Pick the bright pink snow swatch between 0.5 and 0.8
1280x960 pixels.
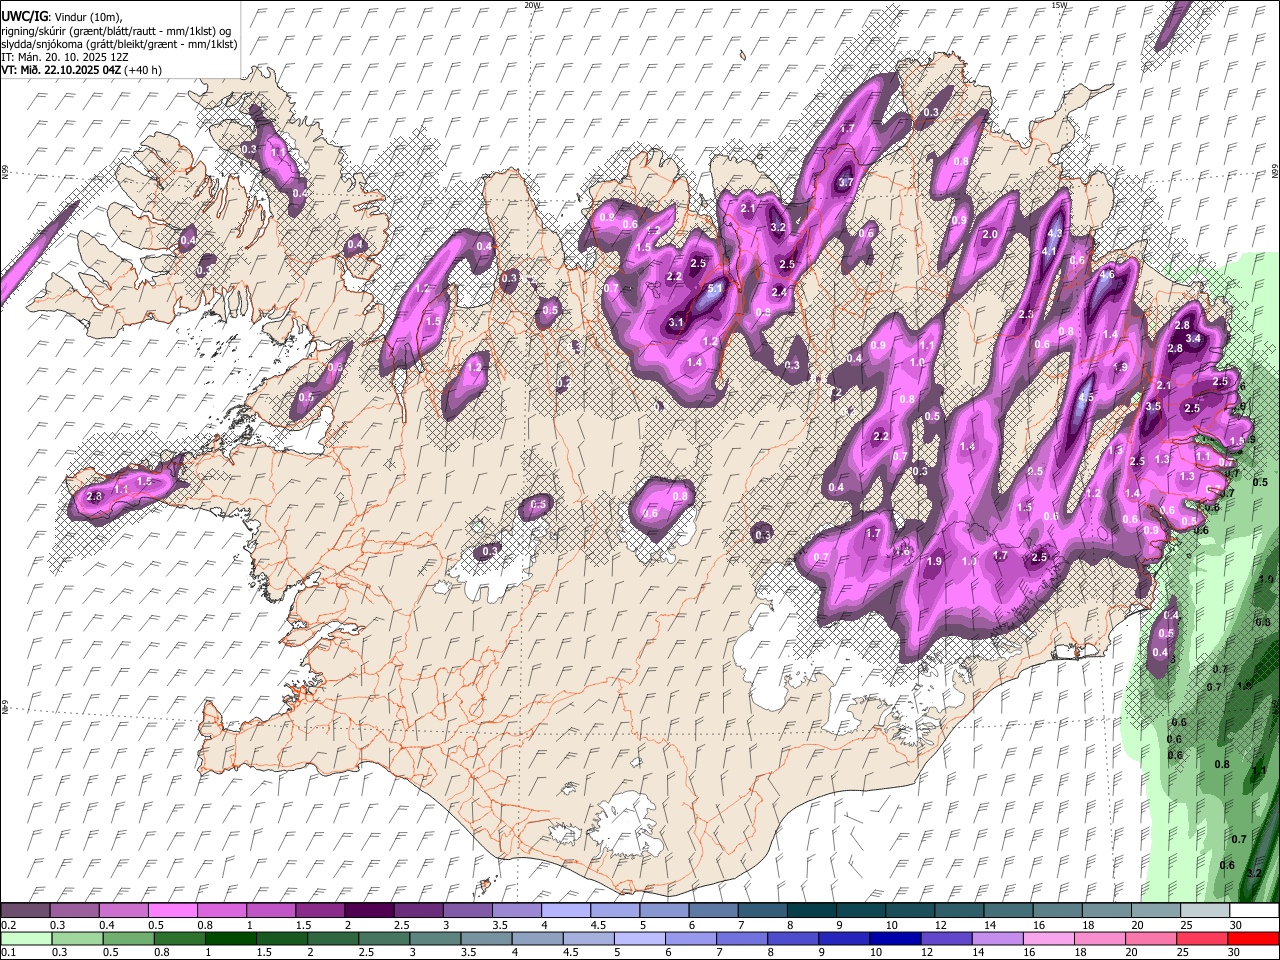pos(172,911)
